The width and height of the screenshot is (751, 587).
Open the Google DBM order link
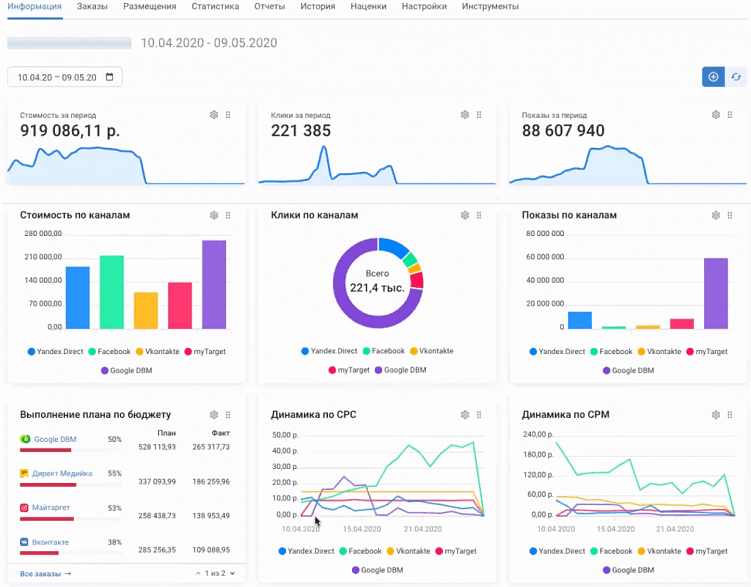55,440
